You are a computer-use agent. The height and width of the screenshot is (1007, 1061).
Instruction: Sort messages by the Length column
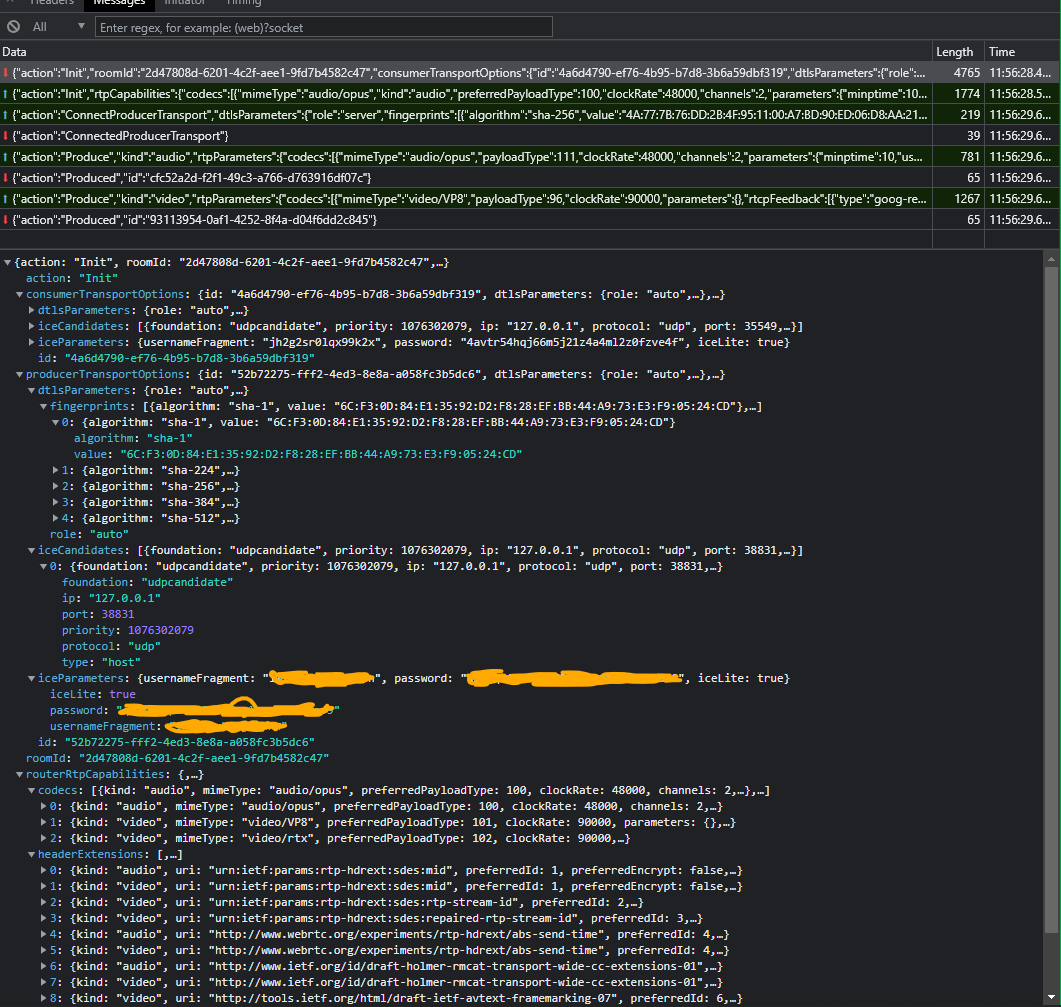[x=955, y=51]
